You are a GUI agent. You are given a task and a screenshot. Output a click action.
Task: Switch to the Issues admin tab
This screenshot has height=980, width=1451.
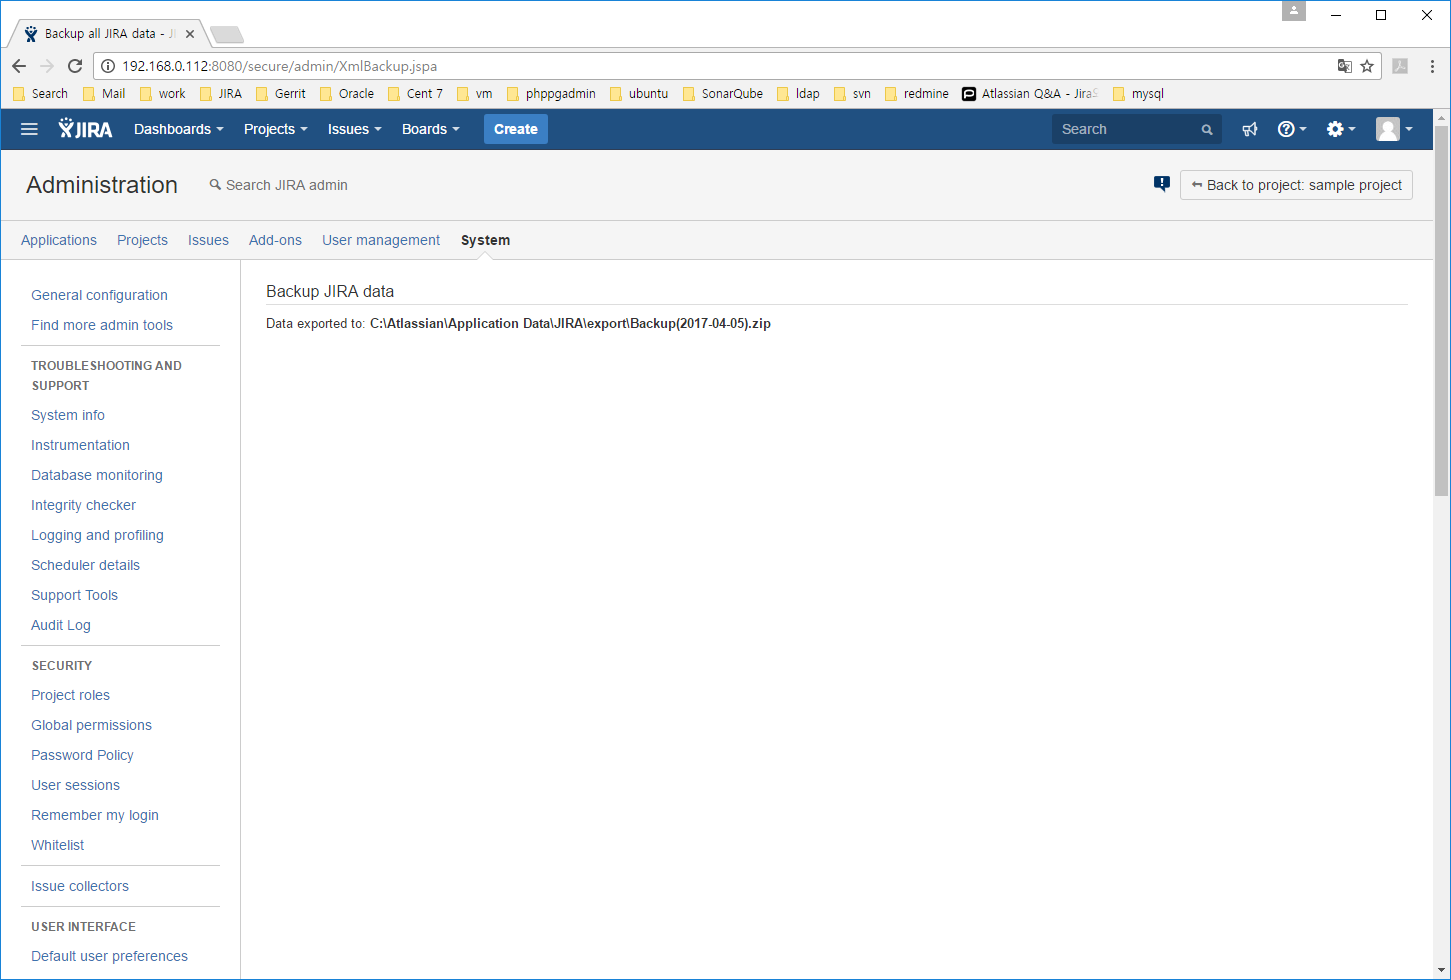208,240
